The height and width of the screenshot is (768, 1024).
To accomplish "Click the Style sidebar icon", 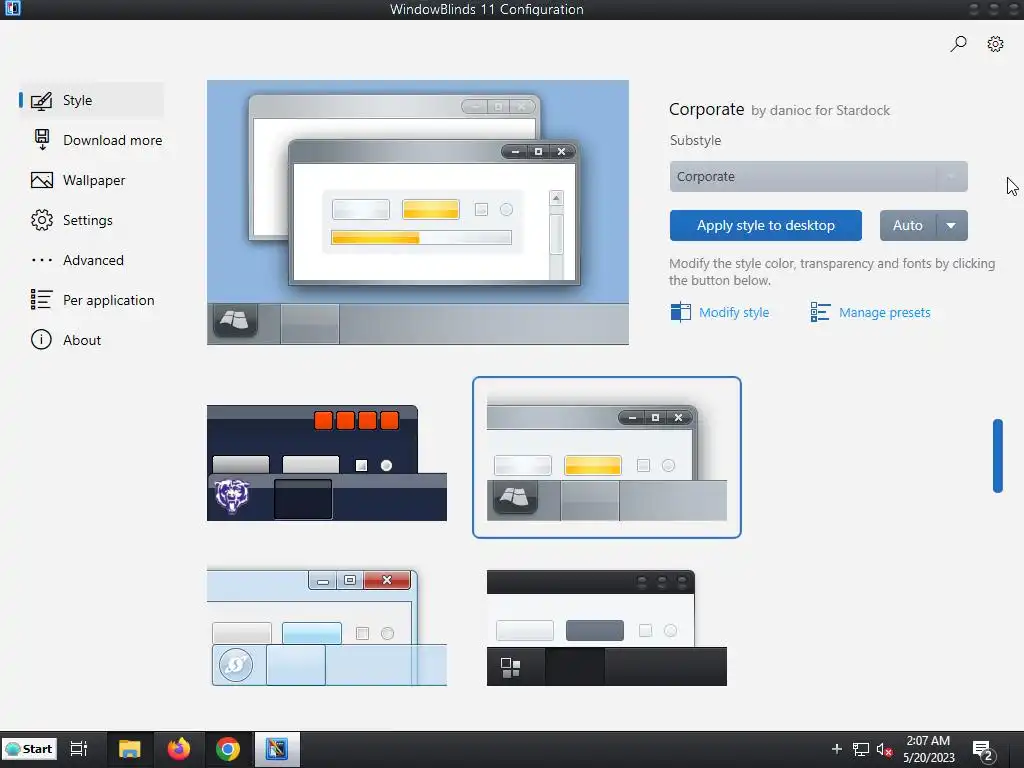I will coord(42,101).
